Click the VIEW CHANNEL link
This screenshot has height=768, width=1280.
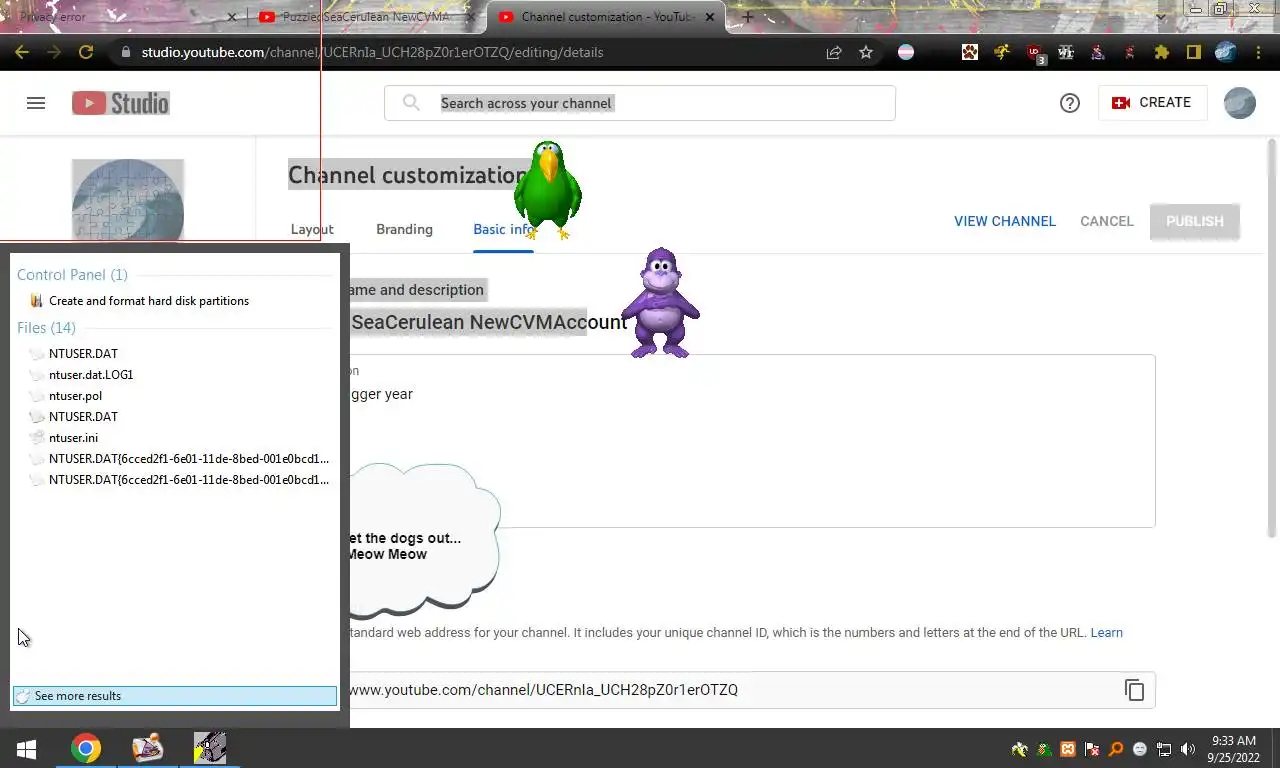[x=1005, y=221]
